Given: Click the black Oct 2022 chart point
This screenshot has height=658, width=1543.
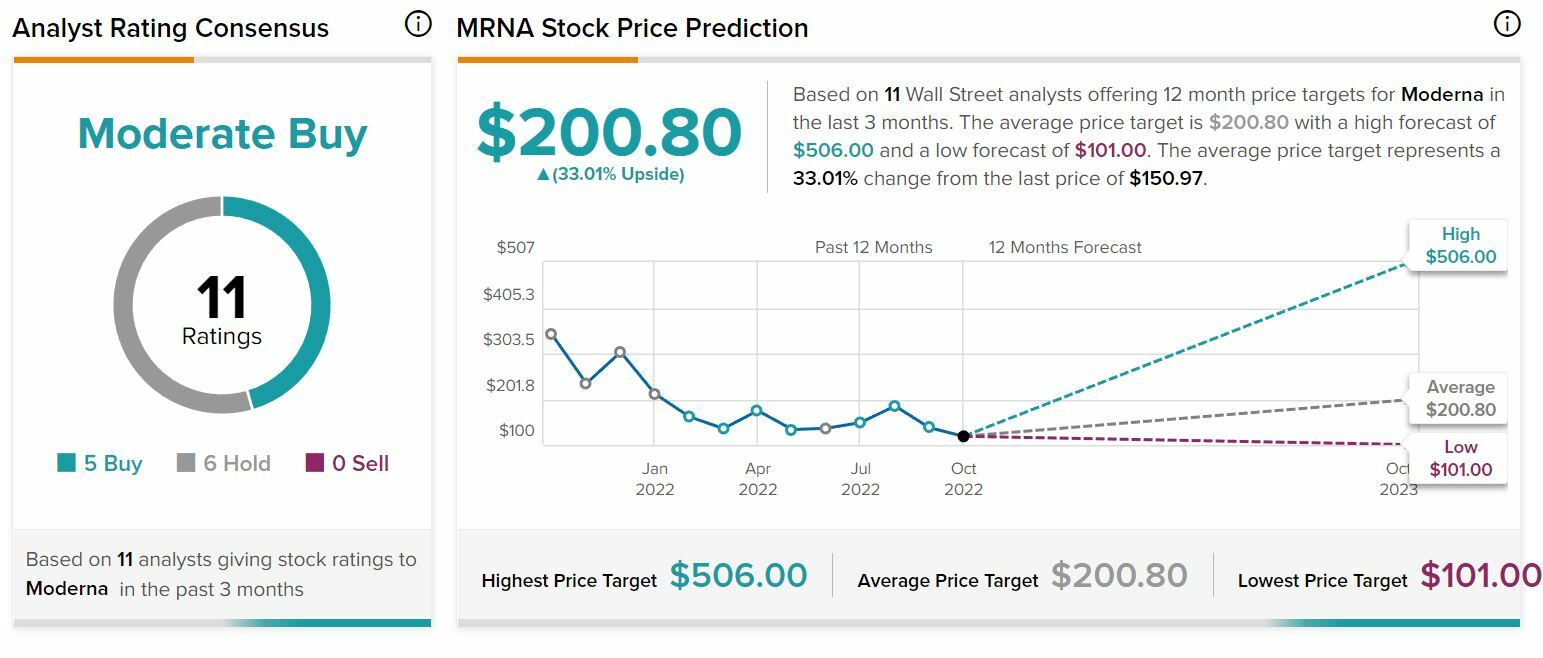Looking at the screenshot, I should pos(963,436).
